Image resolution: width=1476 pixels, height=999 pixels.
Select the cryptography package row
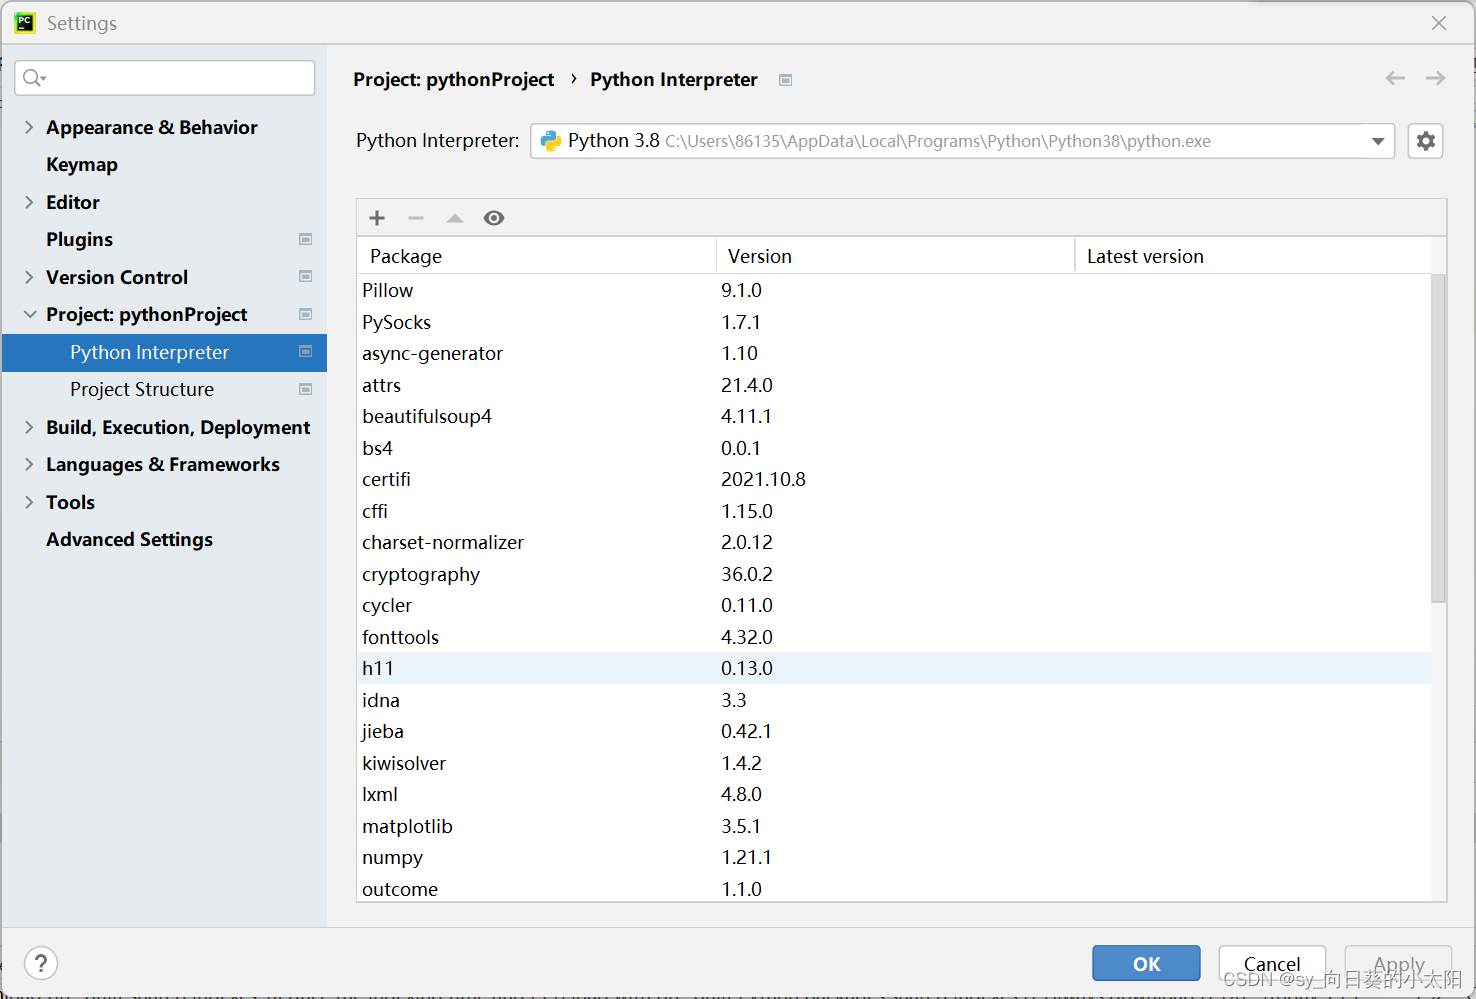coord(894,574)
